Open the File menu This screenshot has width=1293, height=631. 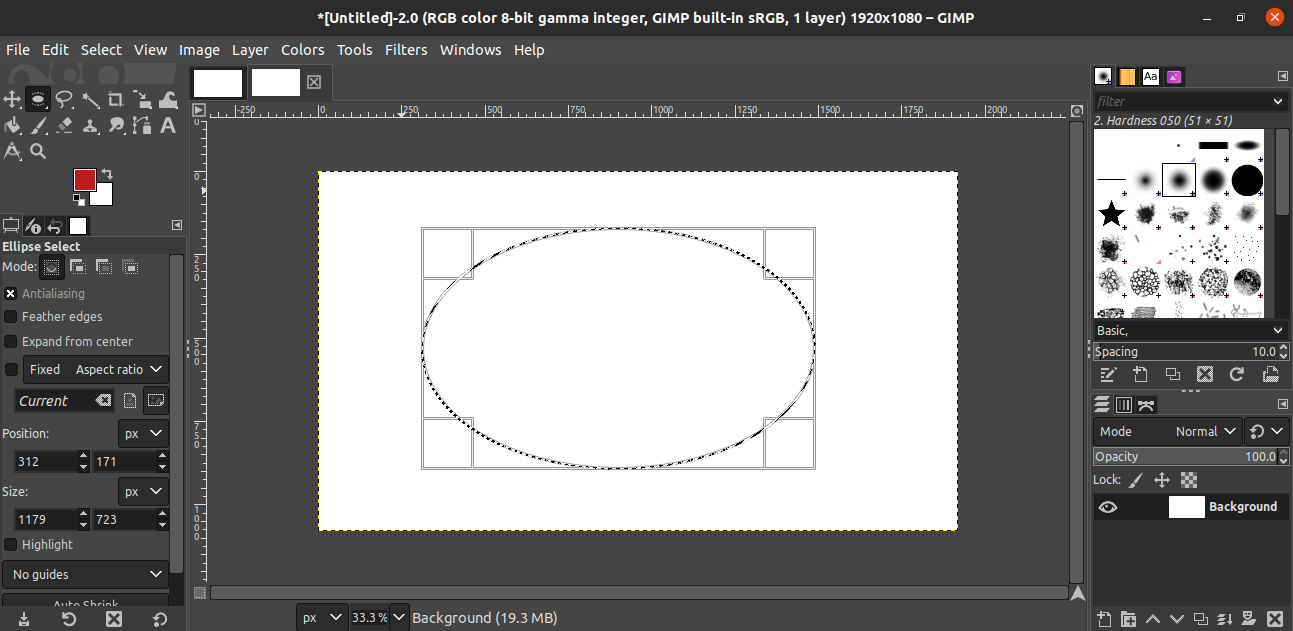[x=18, y=49]
